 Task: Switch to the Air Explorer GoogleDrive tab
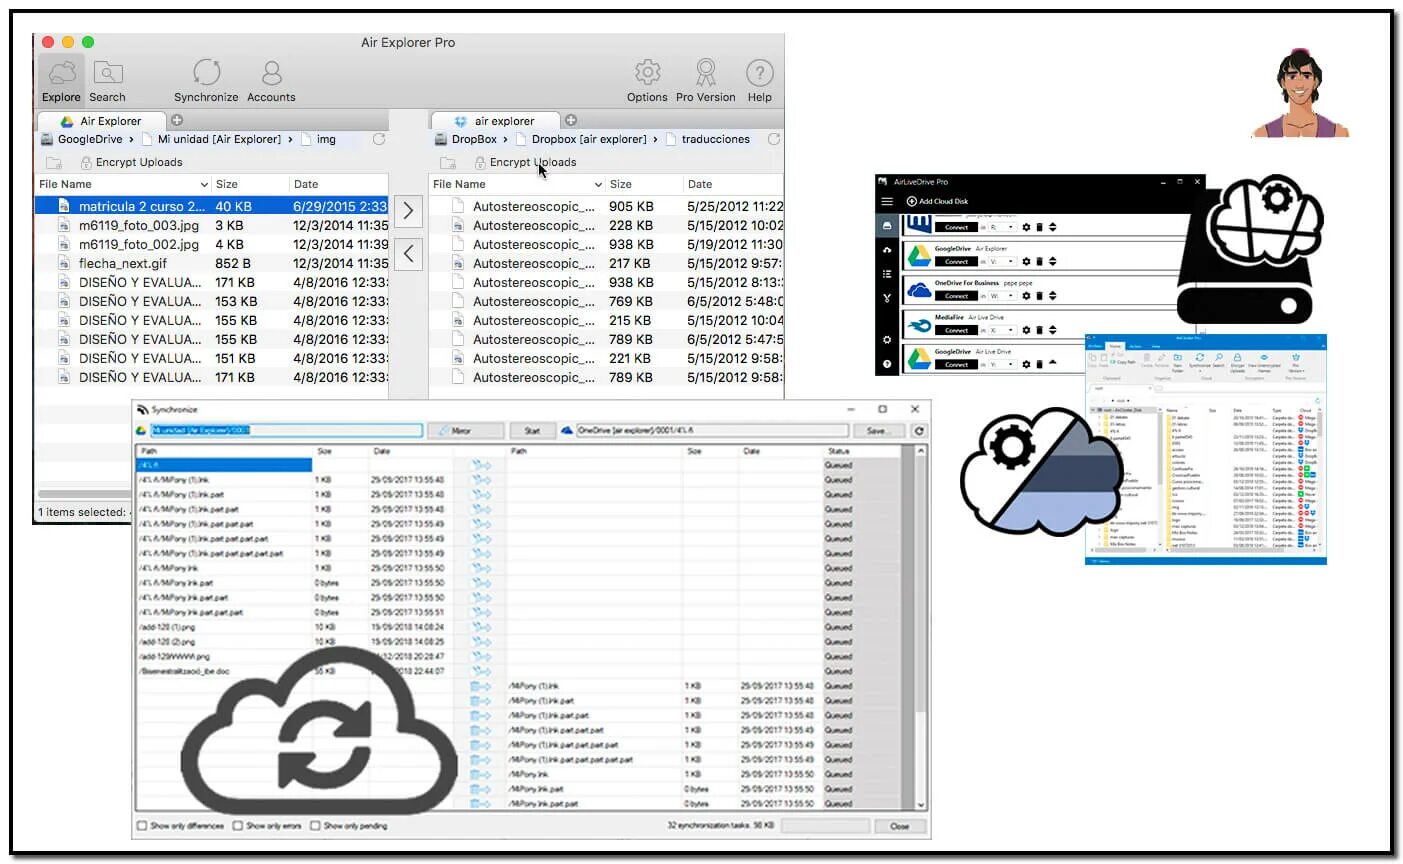[x=101, y=120]
